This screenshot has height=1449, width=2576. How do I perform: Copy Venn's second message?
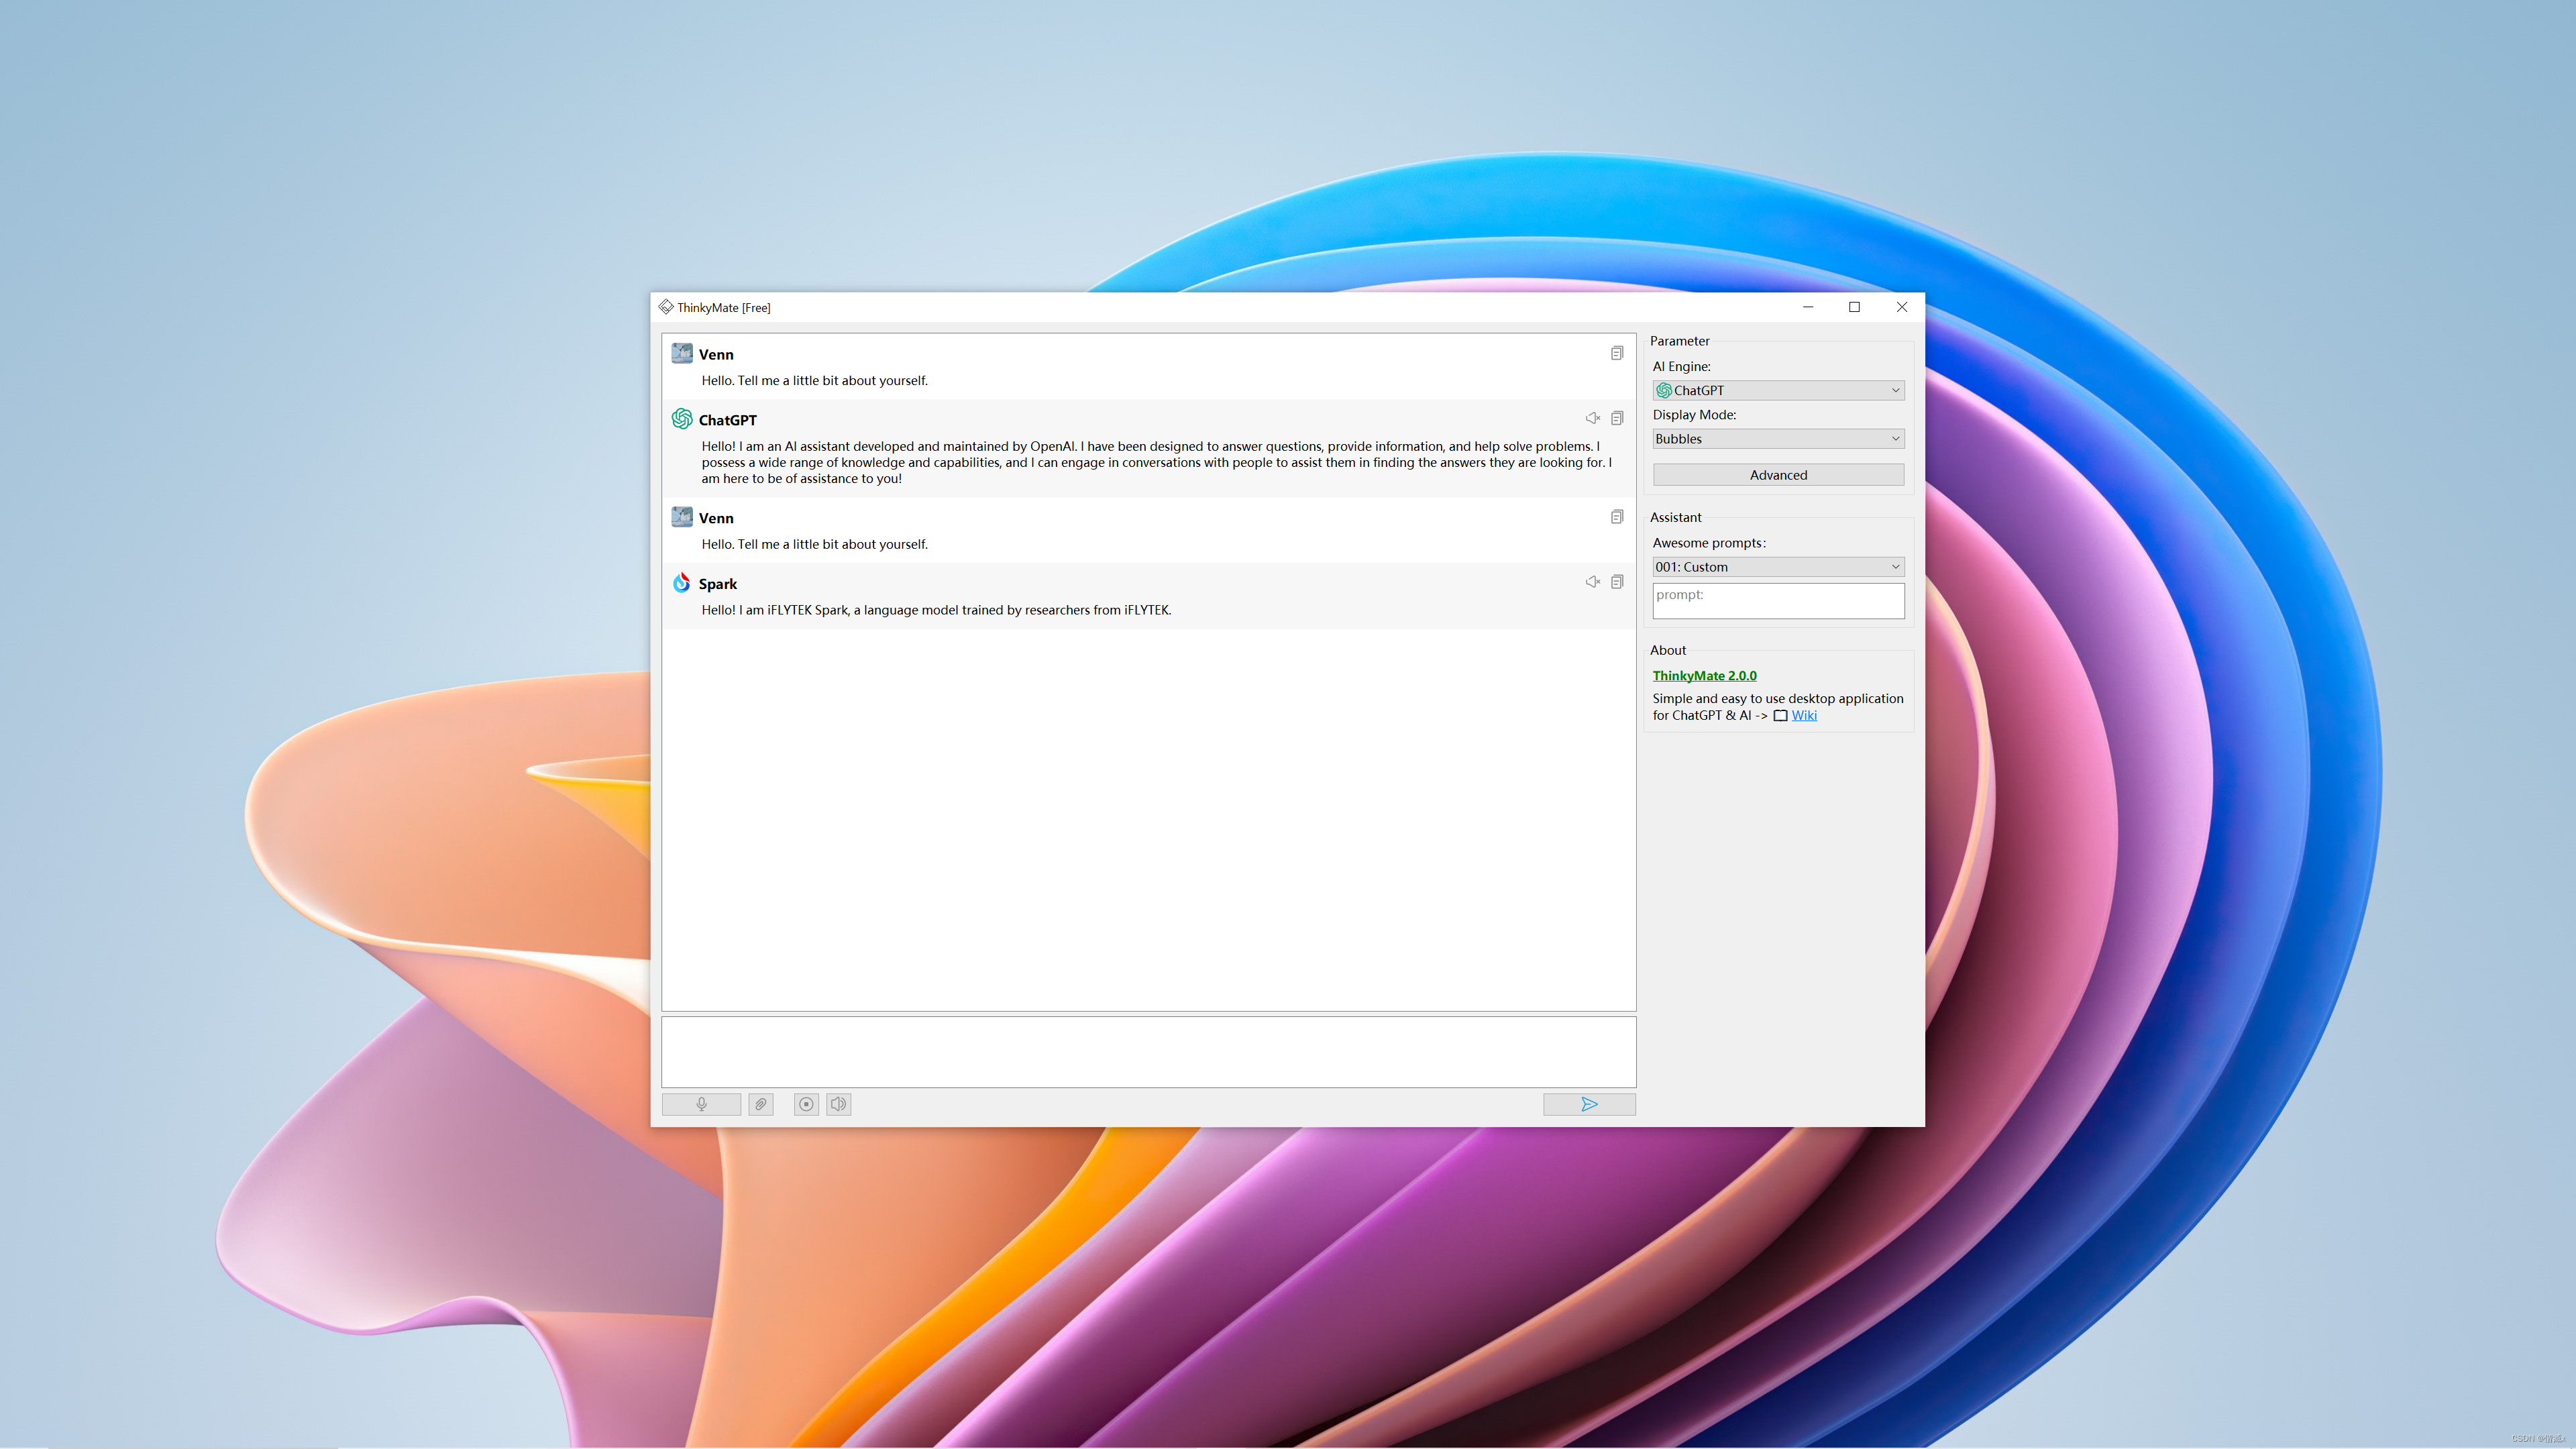click(1617, 517)
